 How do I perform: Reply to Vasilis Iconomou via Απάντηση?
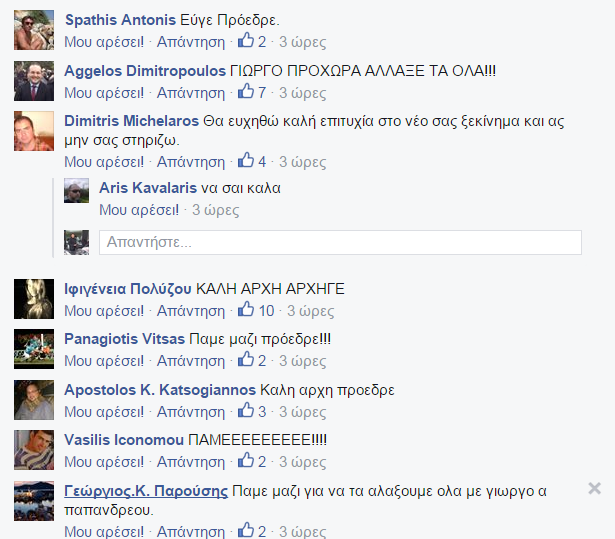191,462
